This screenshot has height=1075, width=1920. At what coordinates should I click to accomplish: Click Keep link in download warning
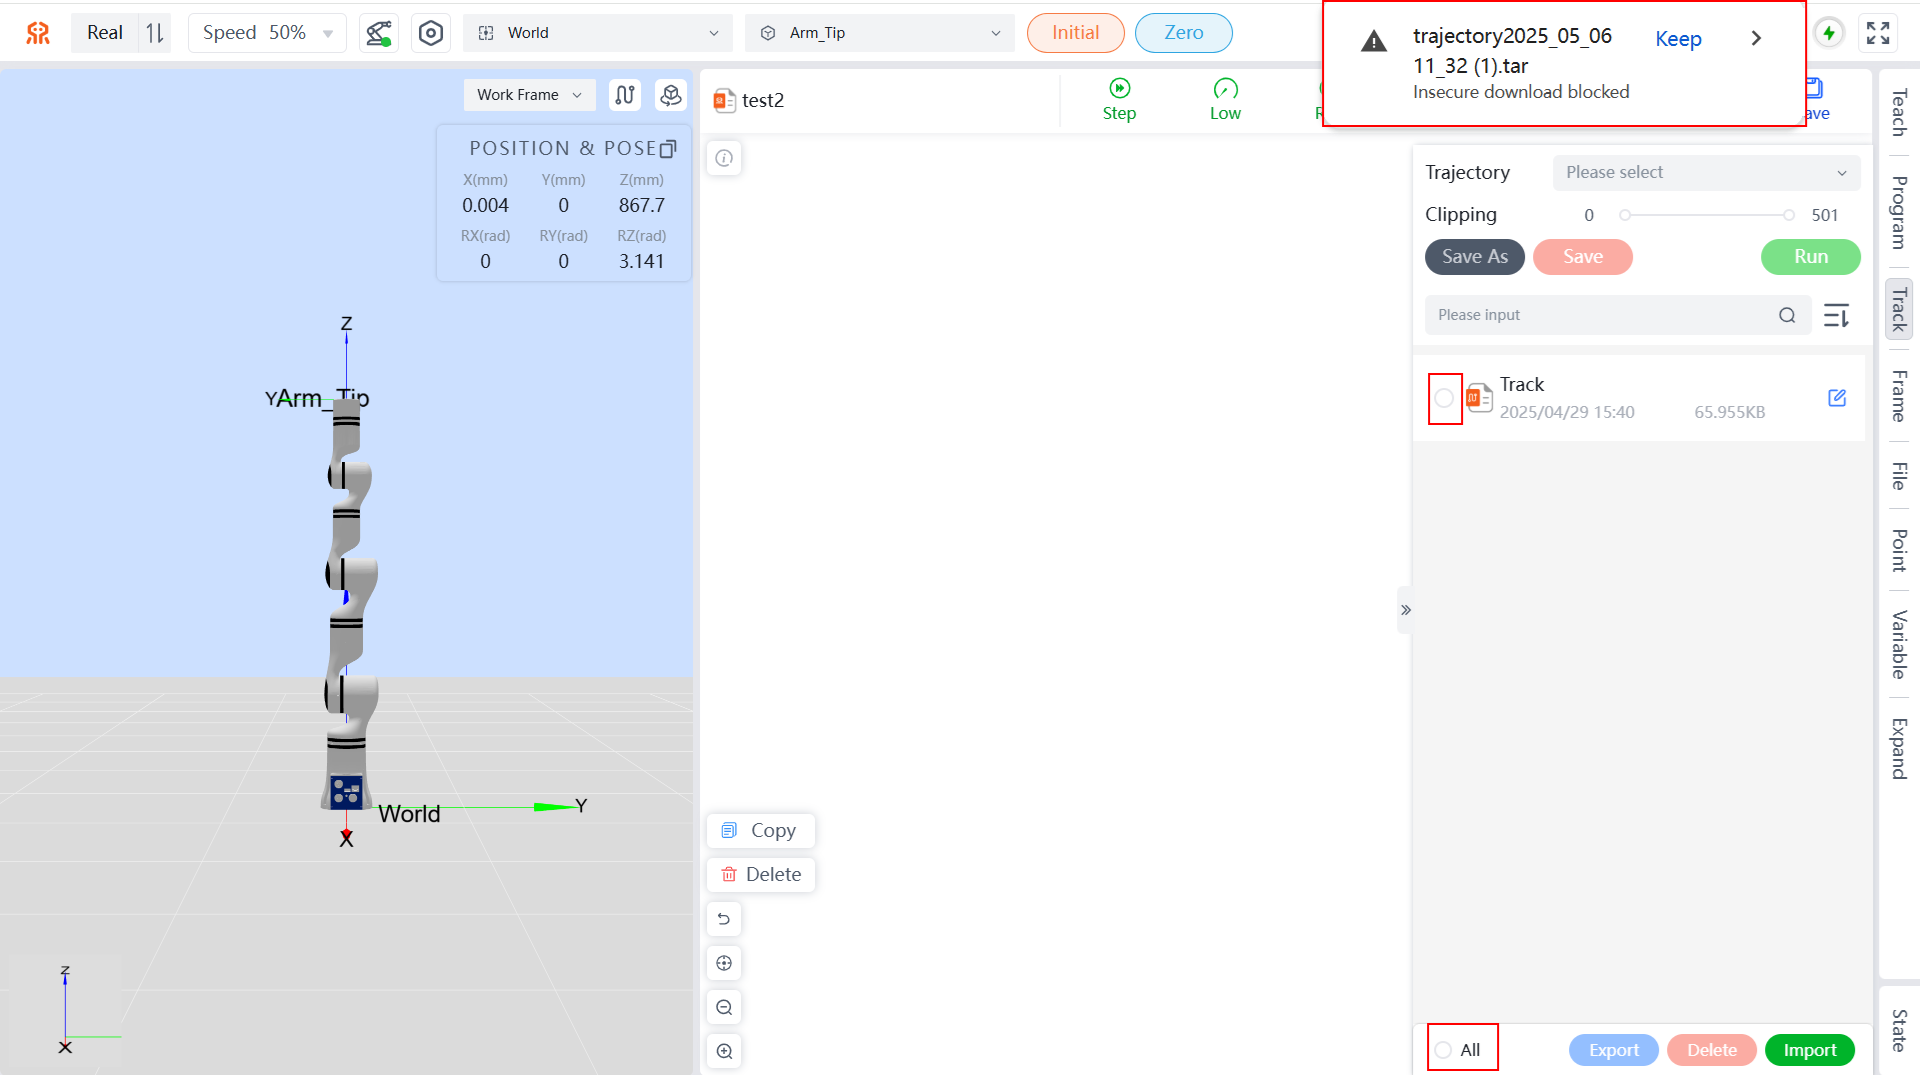1677,39
